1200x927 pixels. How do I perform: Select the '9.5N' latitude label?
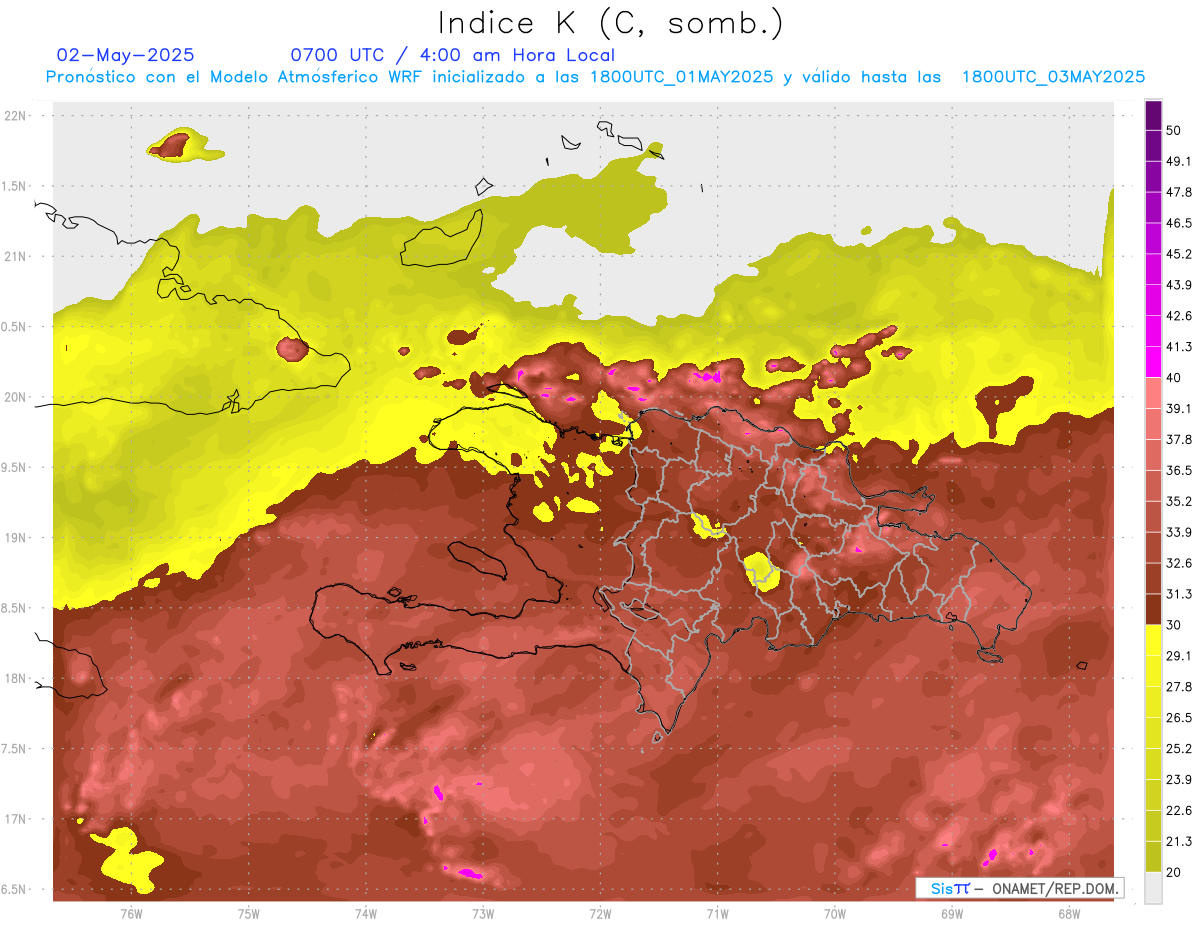tap(15, 468)
